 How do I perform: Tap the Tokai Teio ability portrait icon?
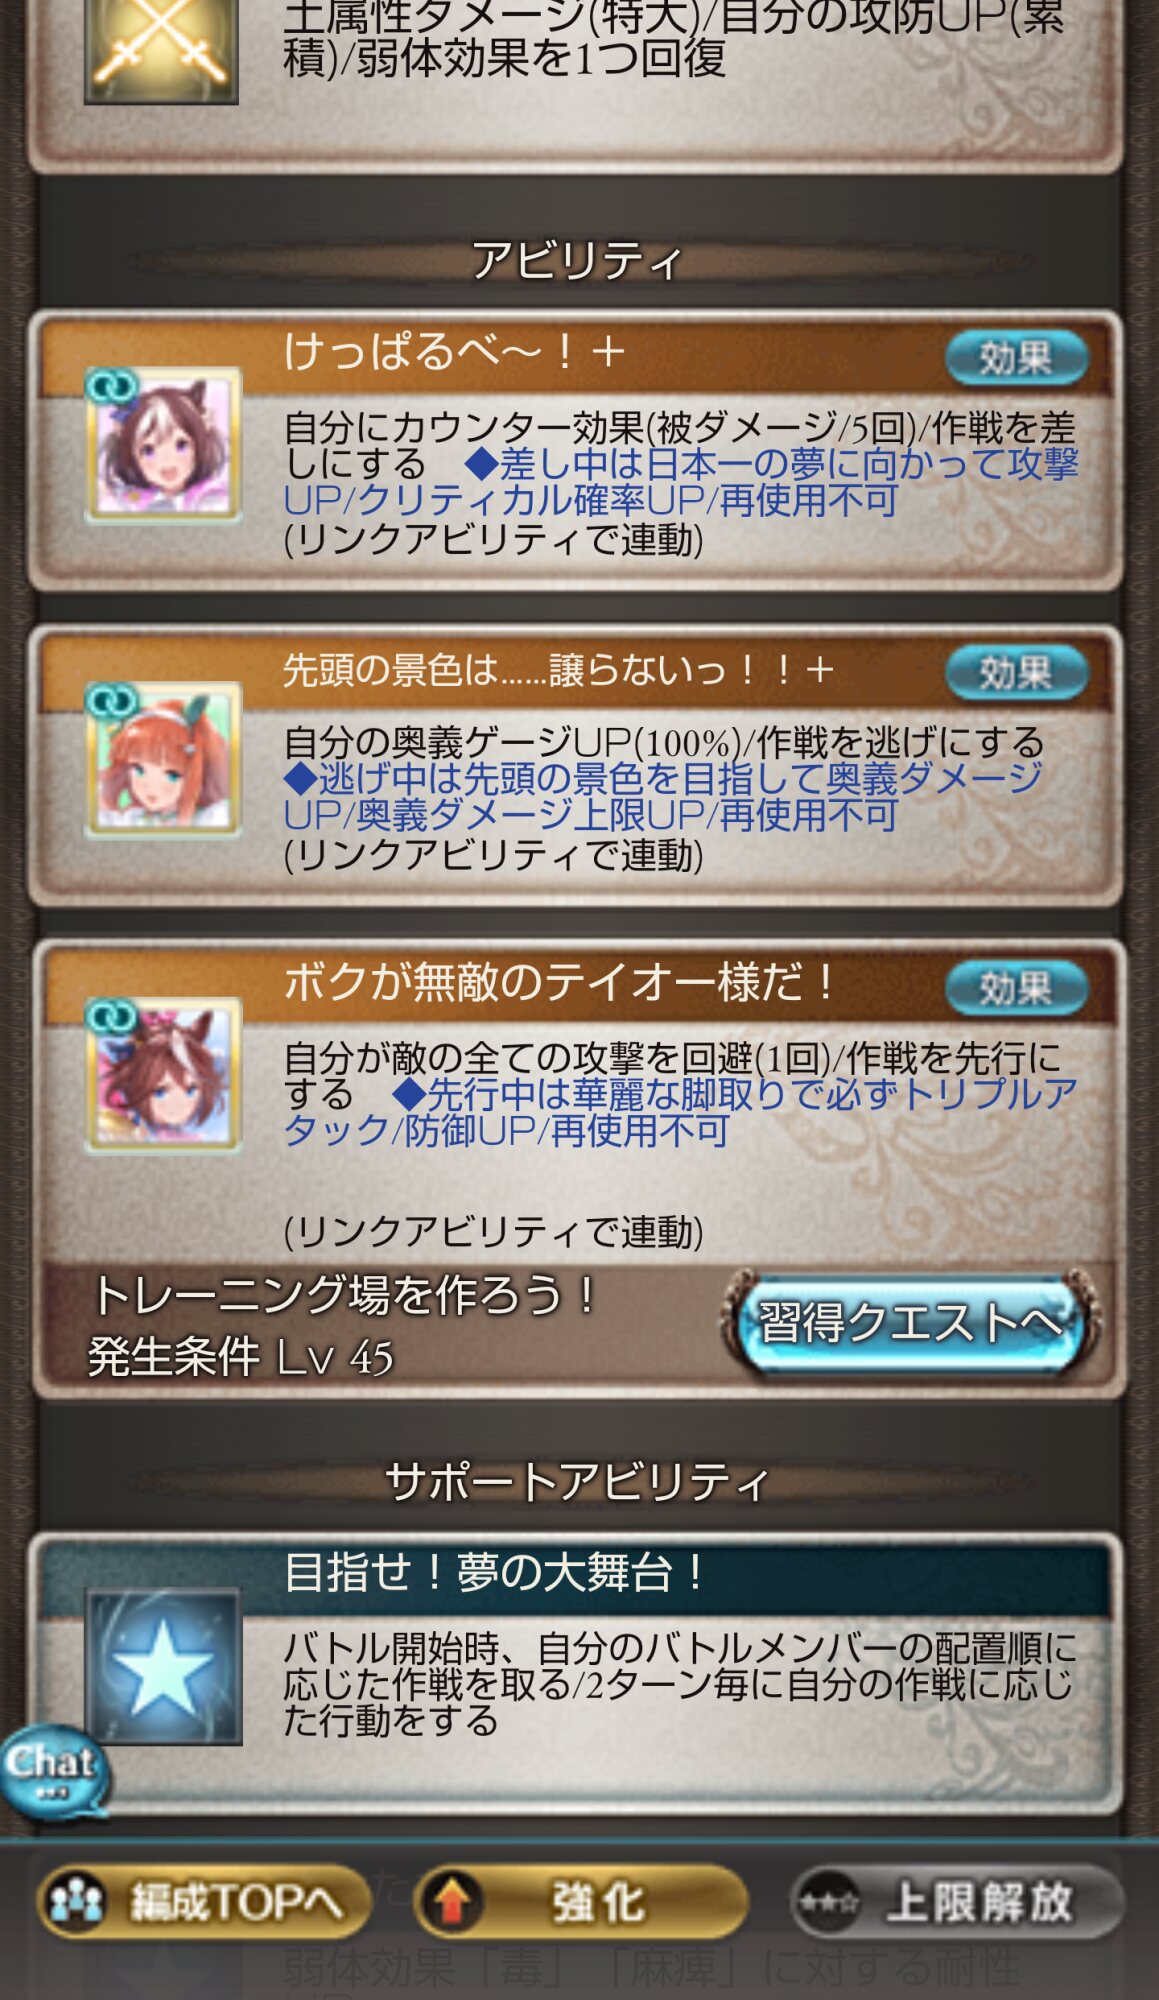point(163,1075)
